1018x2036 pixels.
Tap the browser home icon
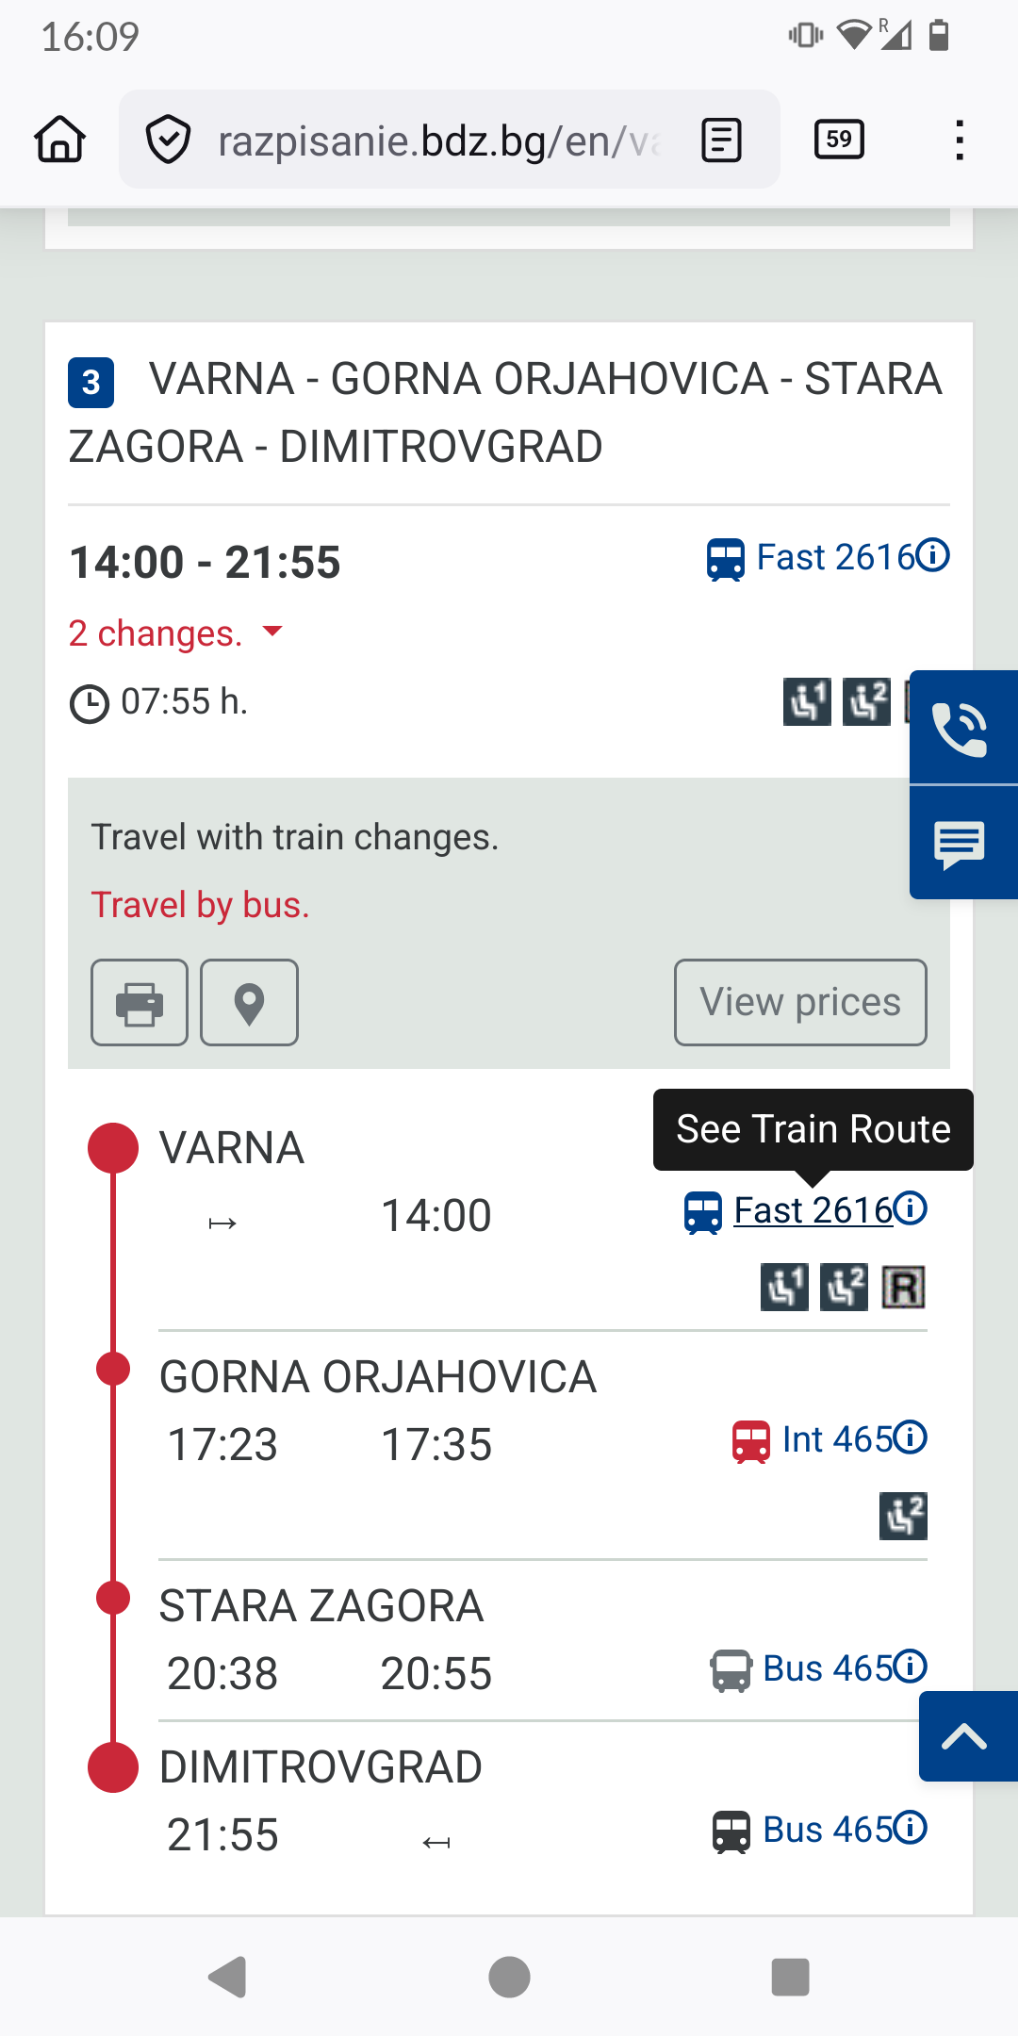click(60, 140)
